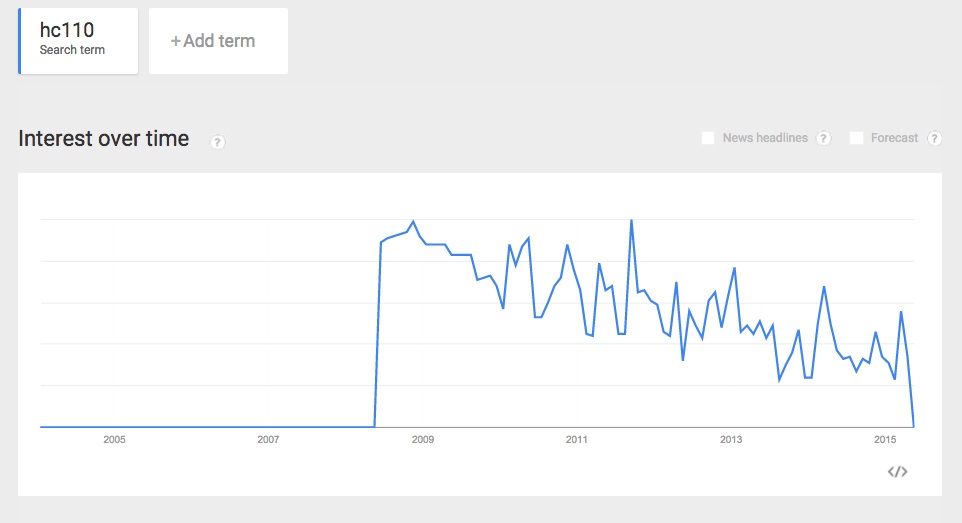Click the Interest over time heading
This screenshot has height=523, width=962.
click(103, 139)
